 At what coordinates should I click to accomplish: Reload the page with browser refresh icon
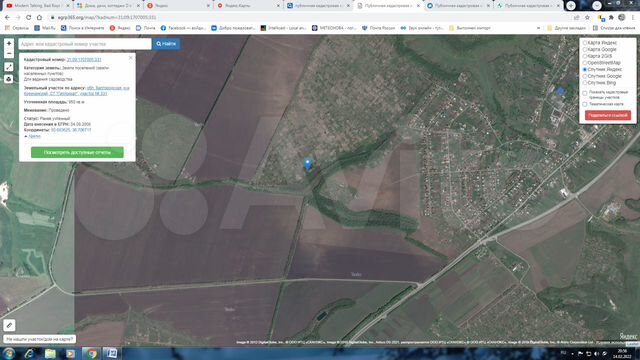pyautogui.click(x=29, y=18)
